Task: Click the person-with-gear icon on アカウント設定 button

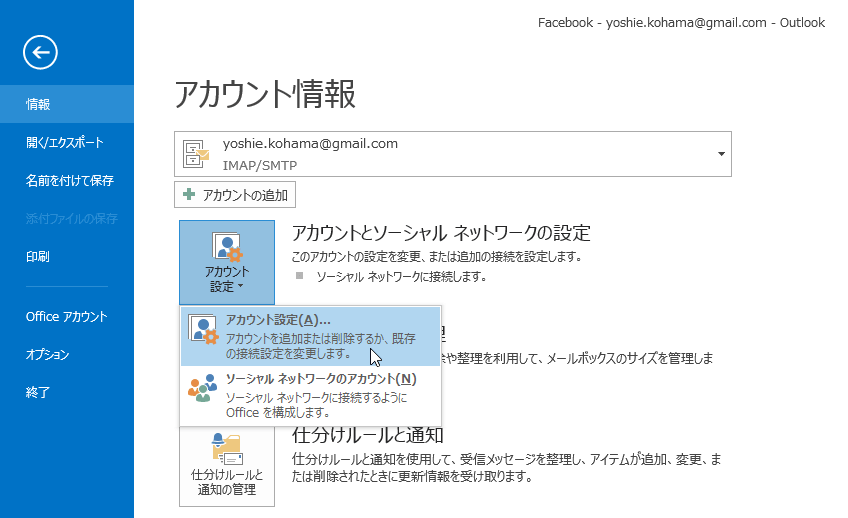Action: click(x=227, y=247)
